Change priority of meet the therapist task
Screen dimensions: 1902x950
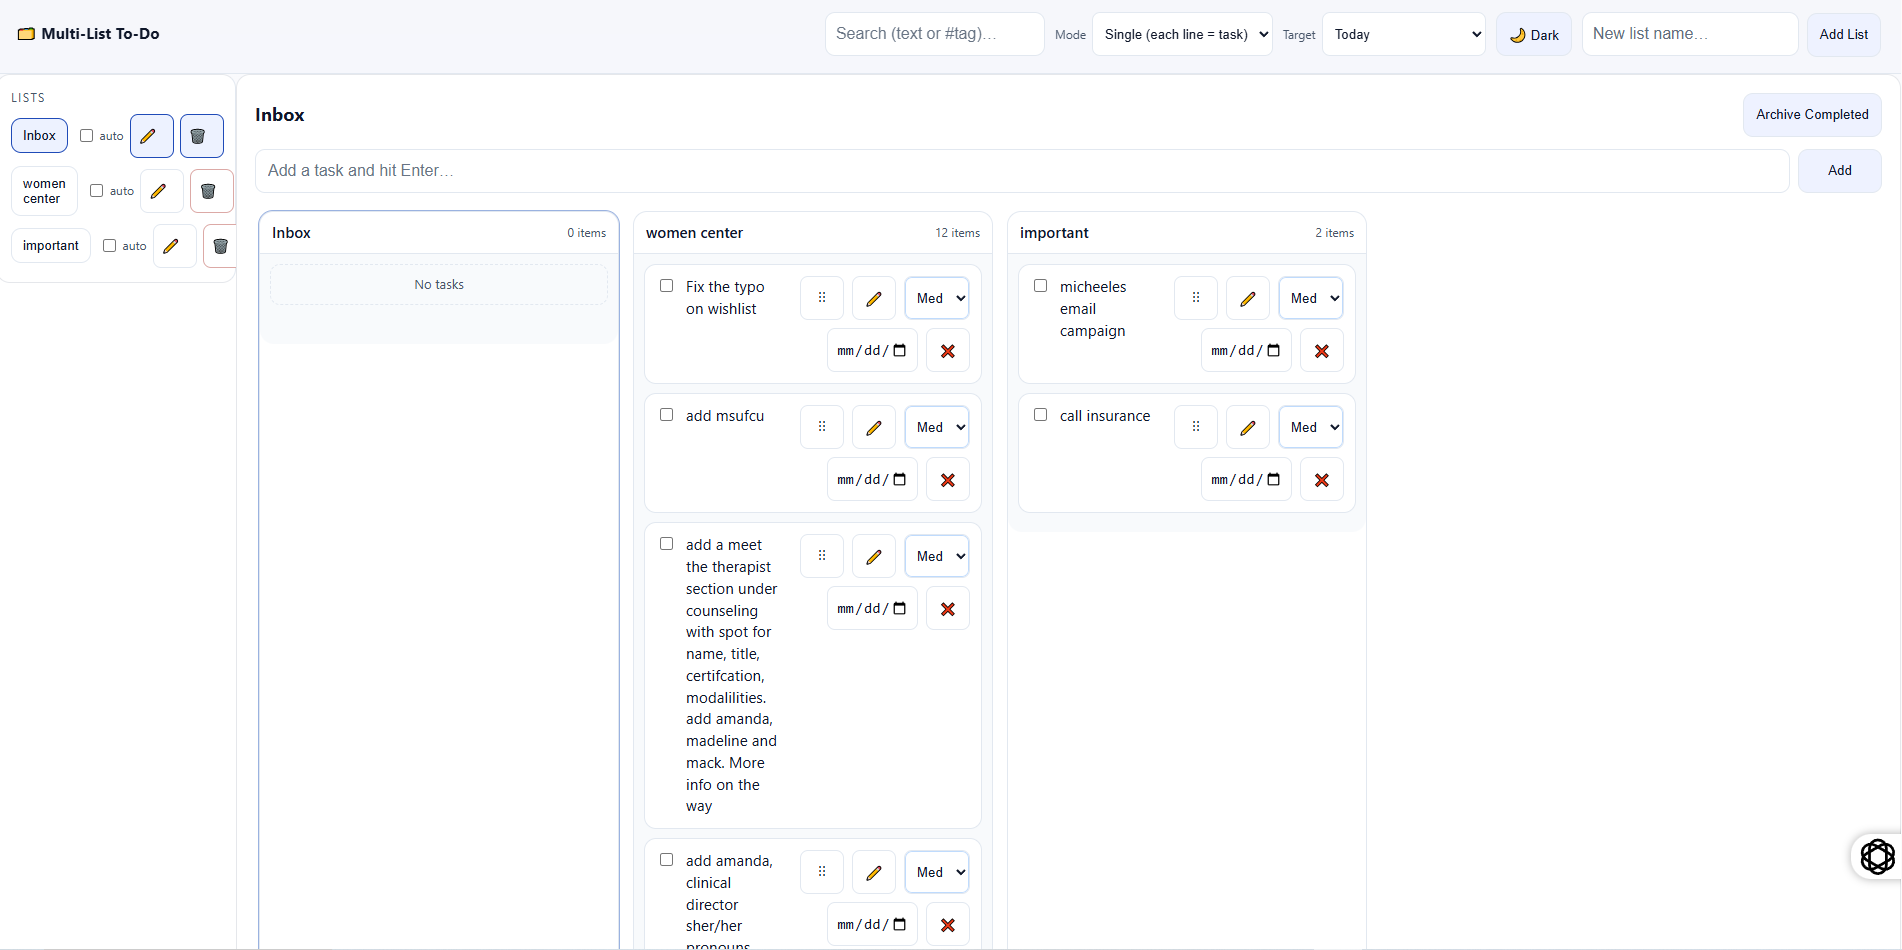tap(937, 556)
